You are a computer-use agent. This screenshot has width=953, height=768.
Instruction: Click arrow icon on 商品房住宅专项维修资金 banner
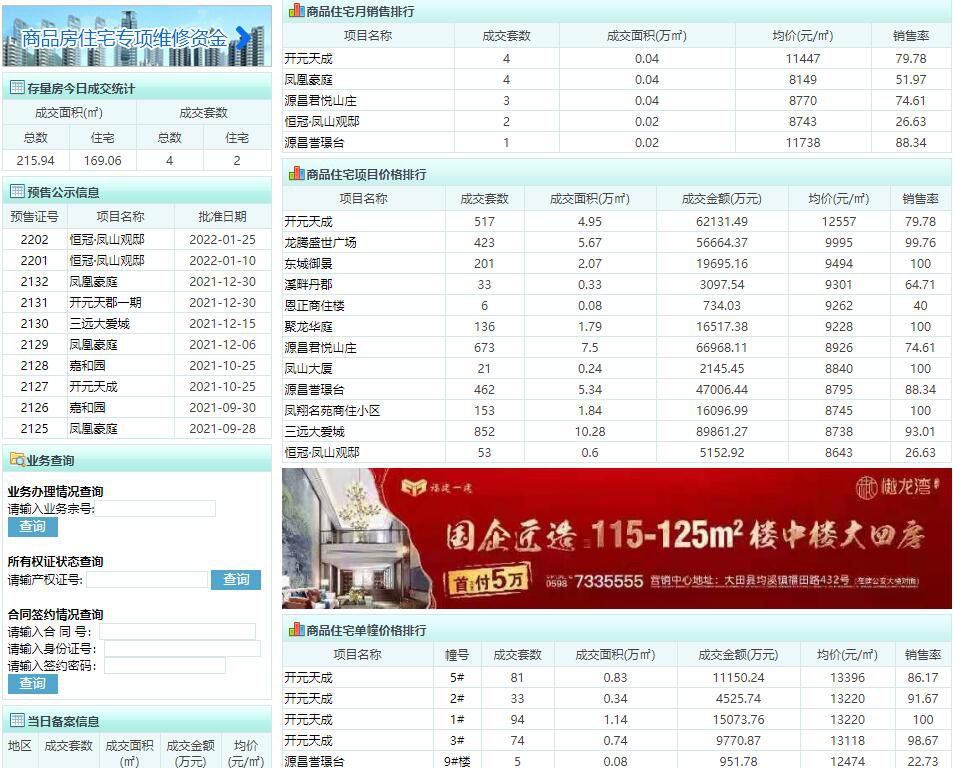(243, 38)
